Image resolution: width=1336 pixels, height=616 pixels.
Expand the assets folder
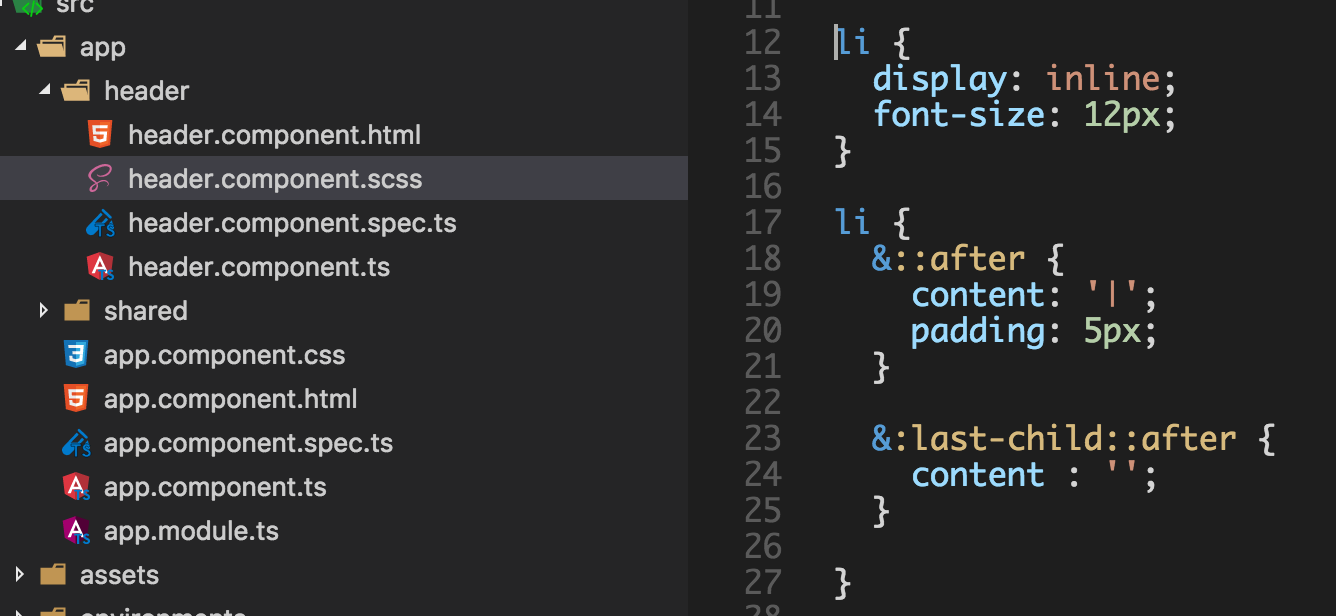18,574
